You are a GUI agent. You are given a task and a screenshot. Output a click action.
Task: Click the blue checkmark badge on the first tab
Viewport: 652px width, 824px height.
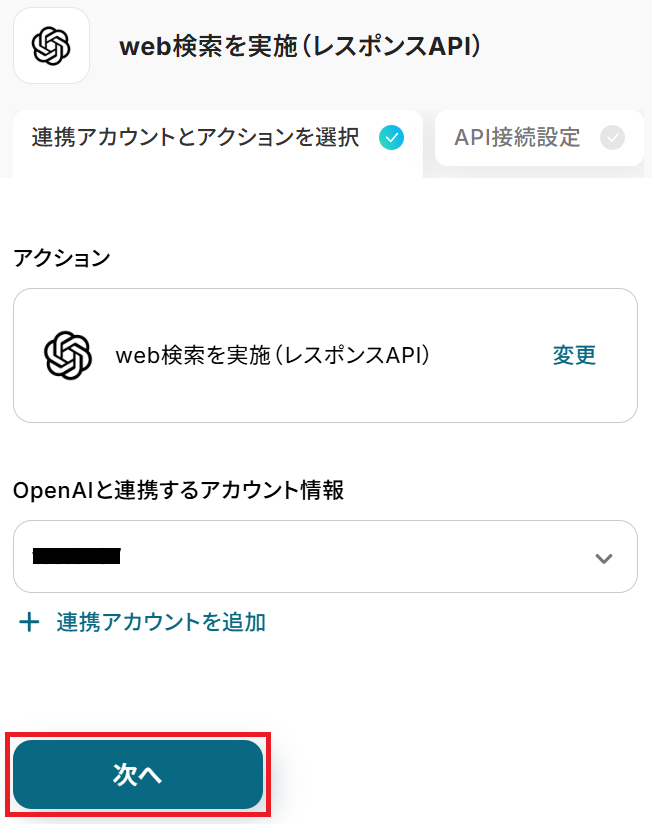[392, 138]
